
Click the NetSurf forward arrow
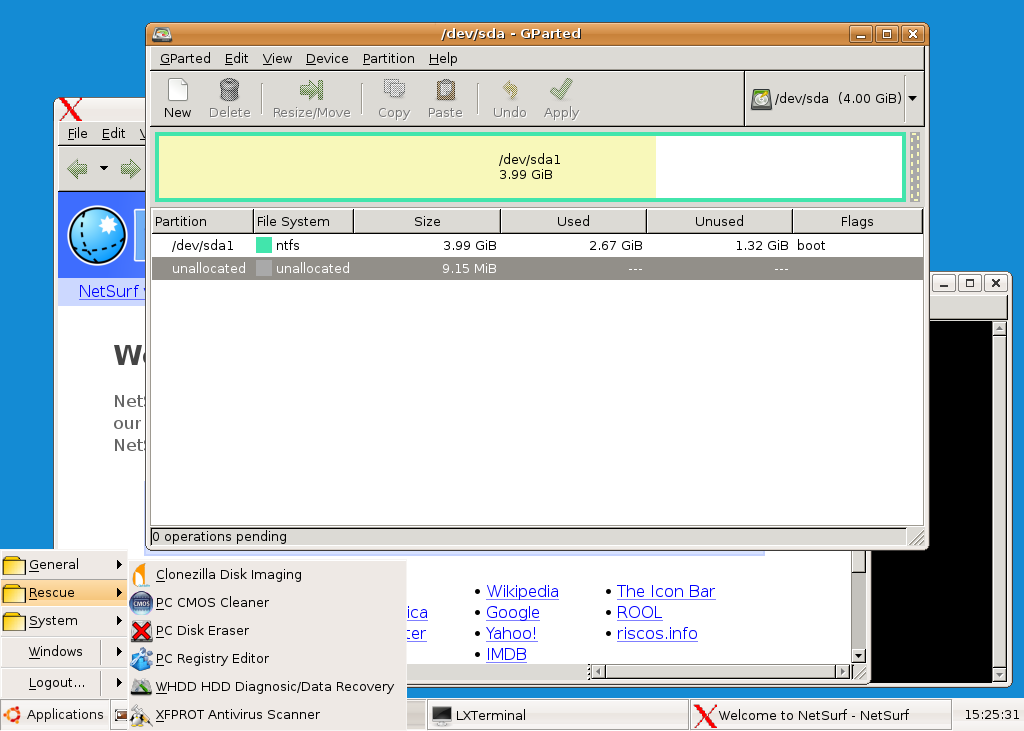coord(131,169)
